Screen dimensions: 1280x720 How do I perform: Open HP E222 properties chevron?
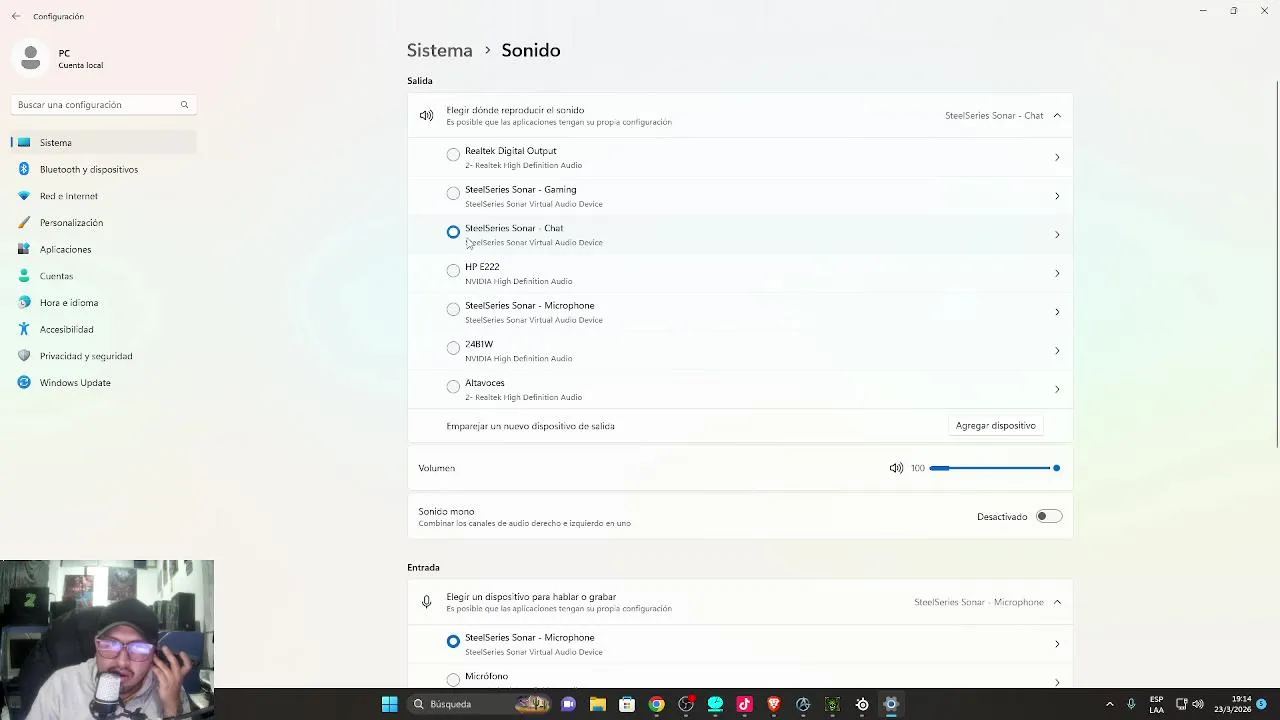[x=1057, y=273]
